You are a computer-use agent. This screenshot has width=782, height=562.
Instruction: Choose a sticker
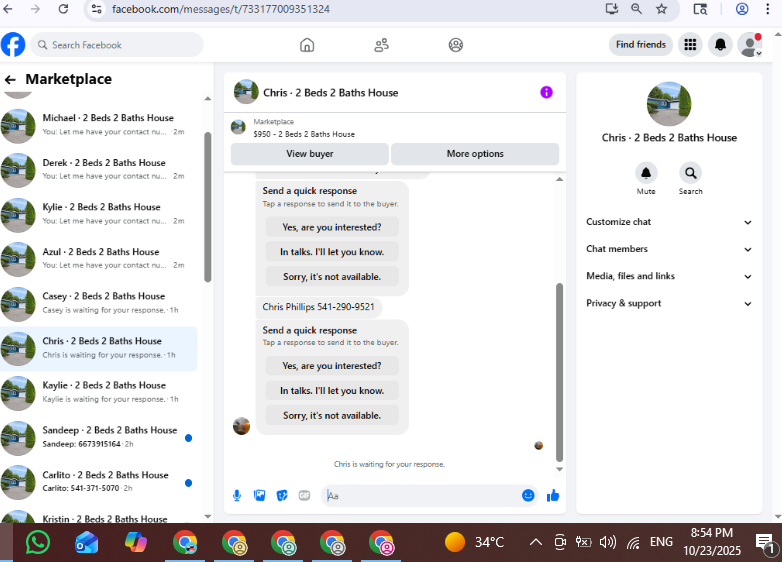click(x=282, y=495)
